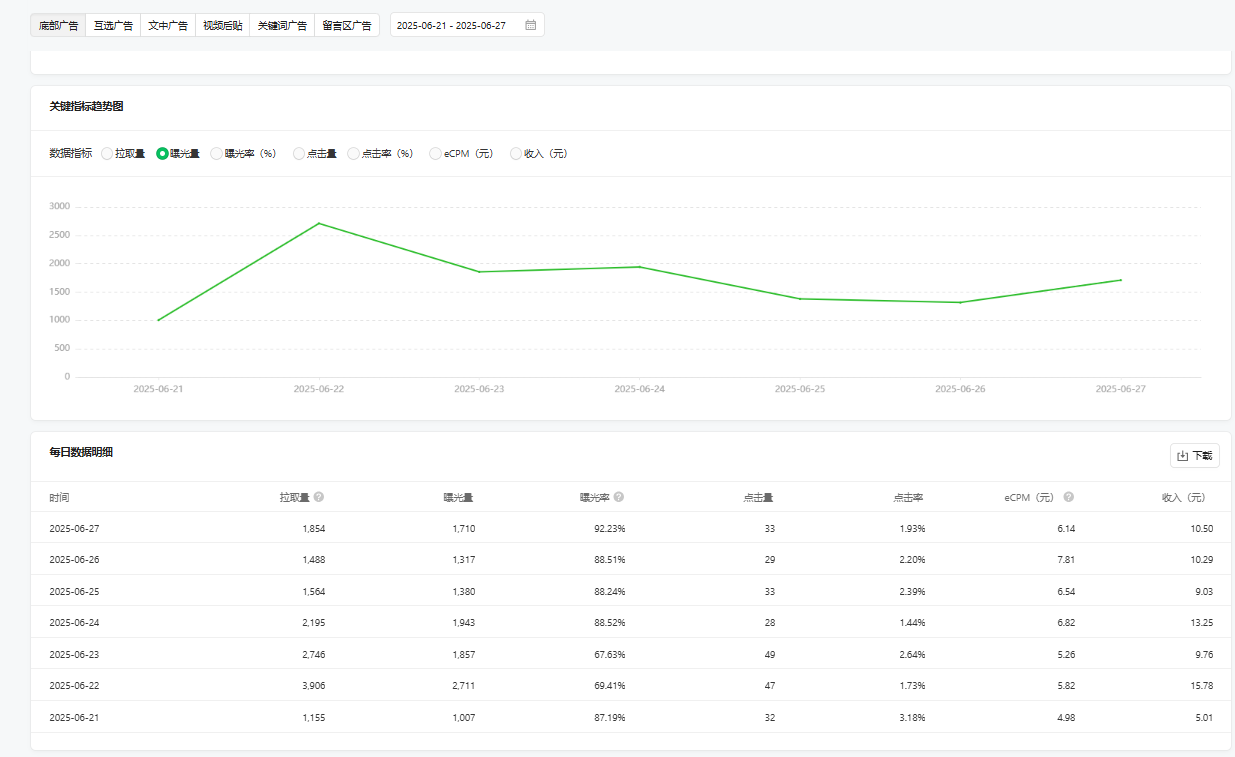Viewport: 1235px width, 757px height.
Task: Click the 点击率 column header in table
Action: pos(908,497)
